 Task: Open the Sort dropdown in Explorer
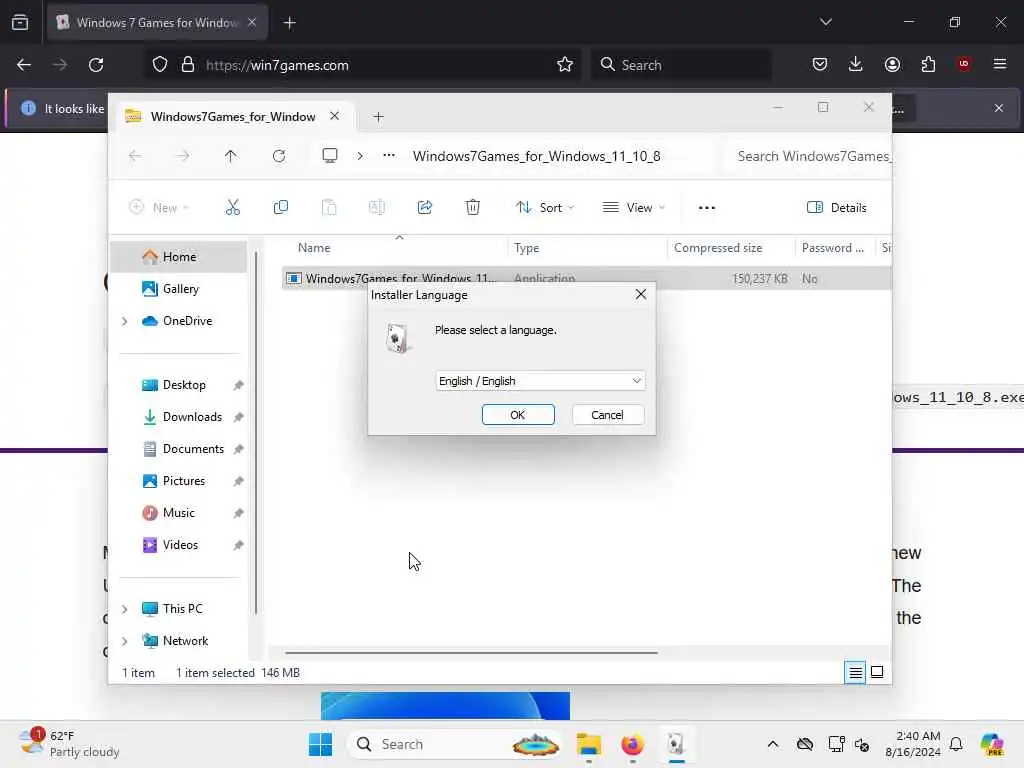click(545, 208)
